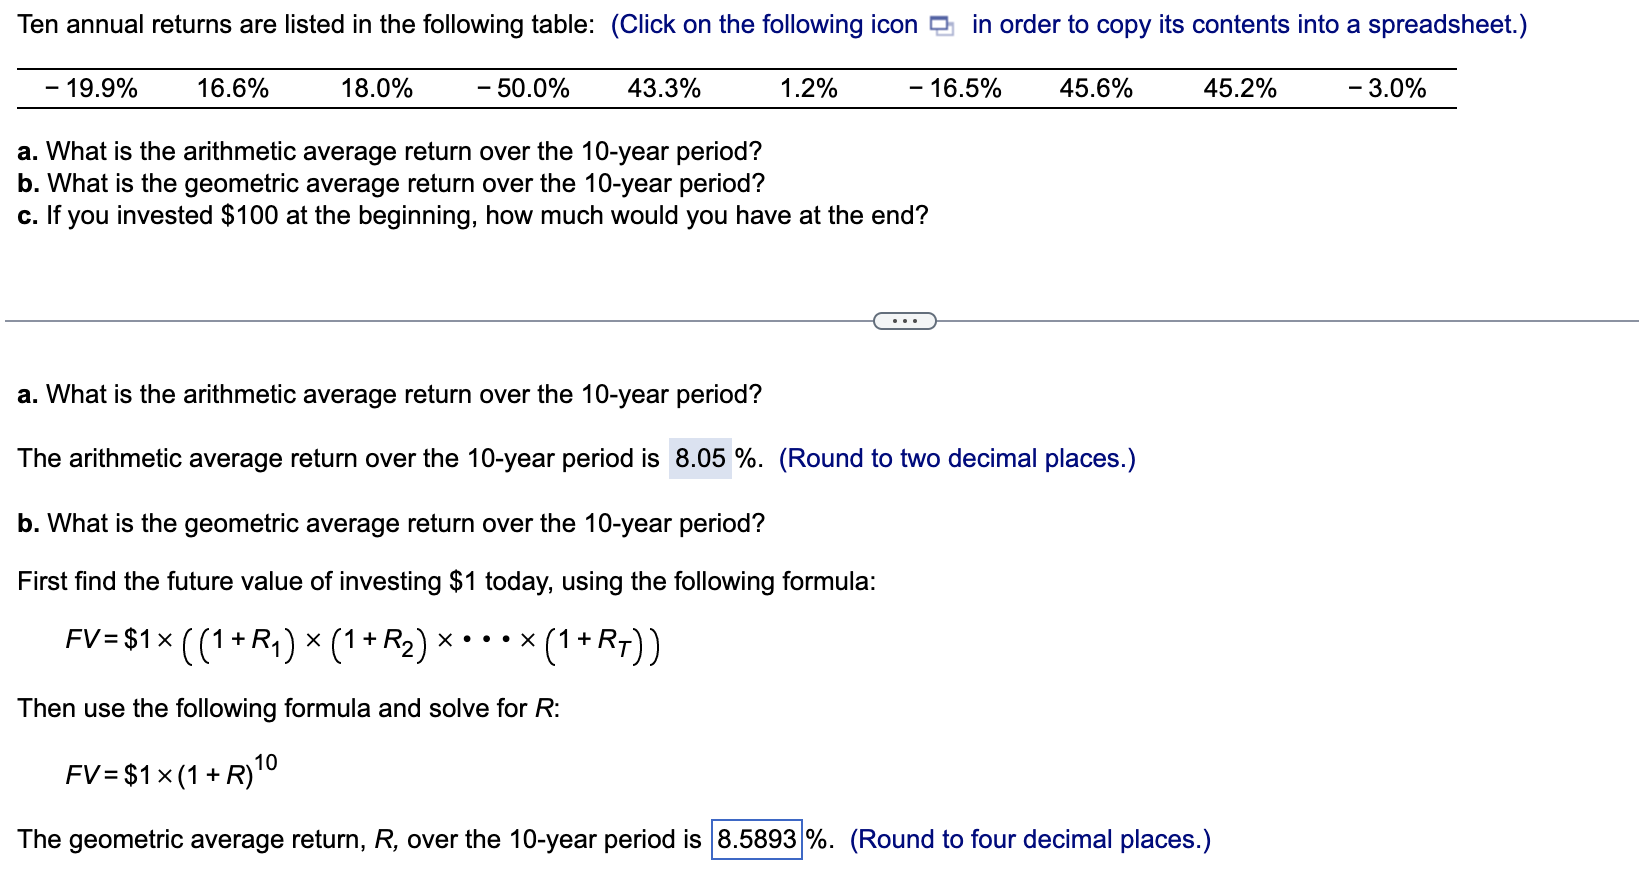1639x893 pixels.
Task: Click question a heading text
Action: pos(388,394)
